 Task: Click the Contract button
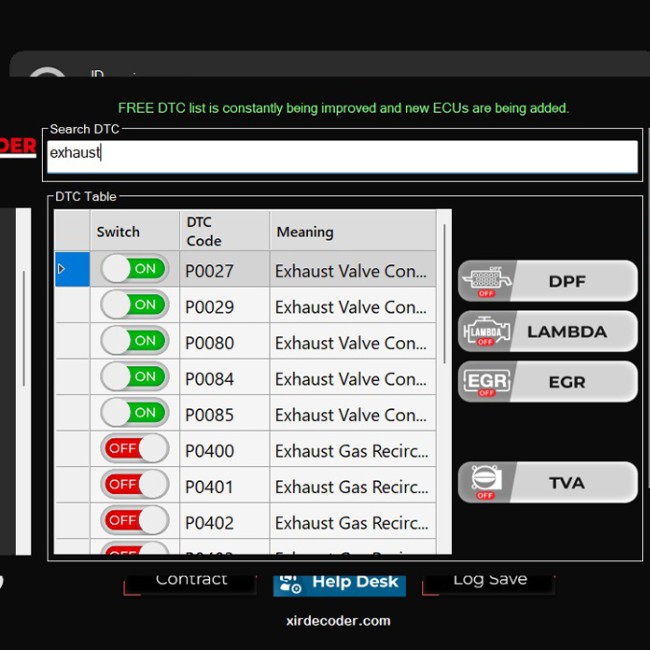pyautogui.click(x=191, y=585)
